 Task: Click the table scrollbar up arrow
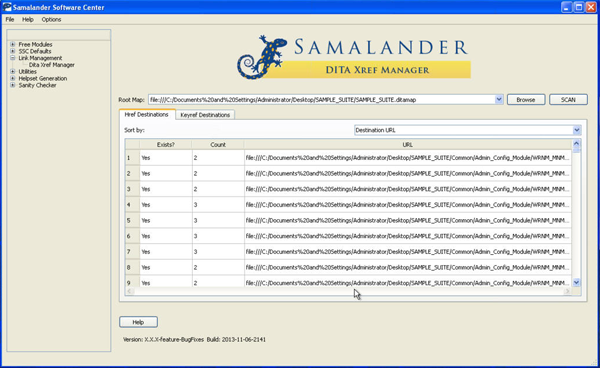pyautogui.click(x=576, y=144)
